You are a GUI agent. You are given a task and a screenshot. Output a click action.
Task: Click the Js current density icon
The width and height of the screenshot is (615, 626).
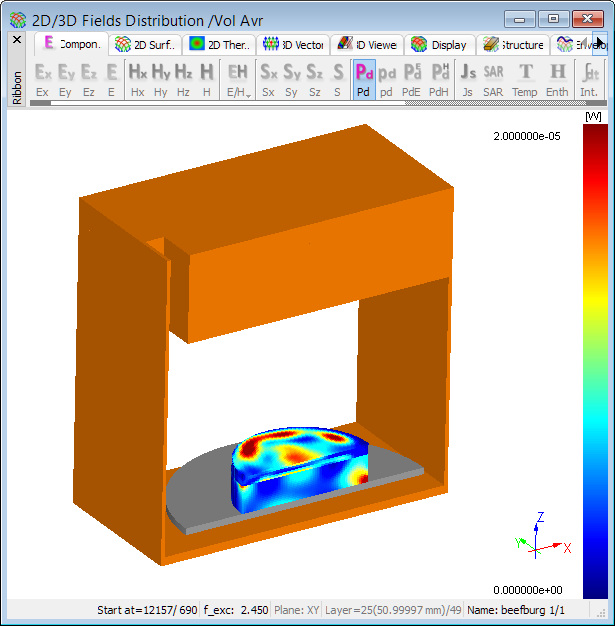pyautogui.click(x=467, y=78)
